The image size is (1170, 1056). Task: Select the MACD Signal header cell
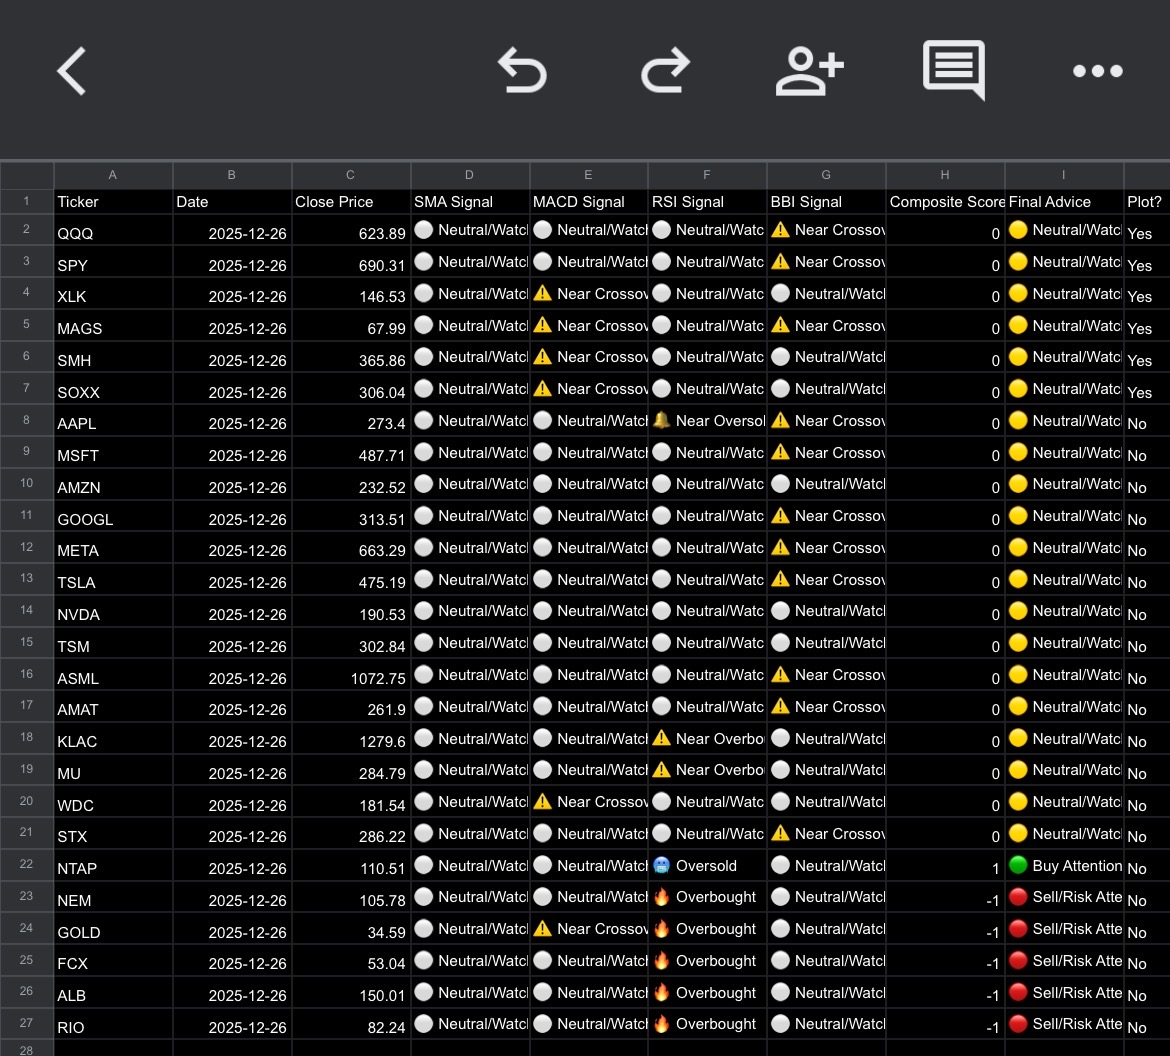point(588,201)
